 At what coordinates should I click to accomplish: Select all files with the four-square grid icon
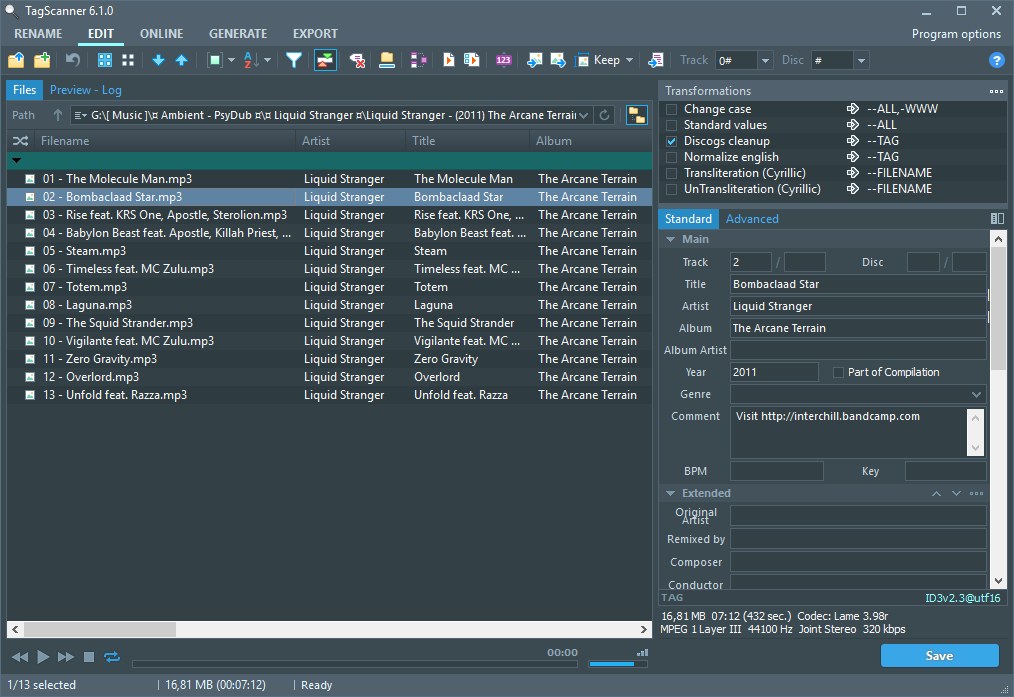pos(105,60)
